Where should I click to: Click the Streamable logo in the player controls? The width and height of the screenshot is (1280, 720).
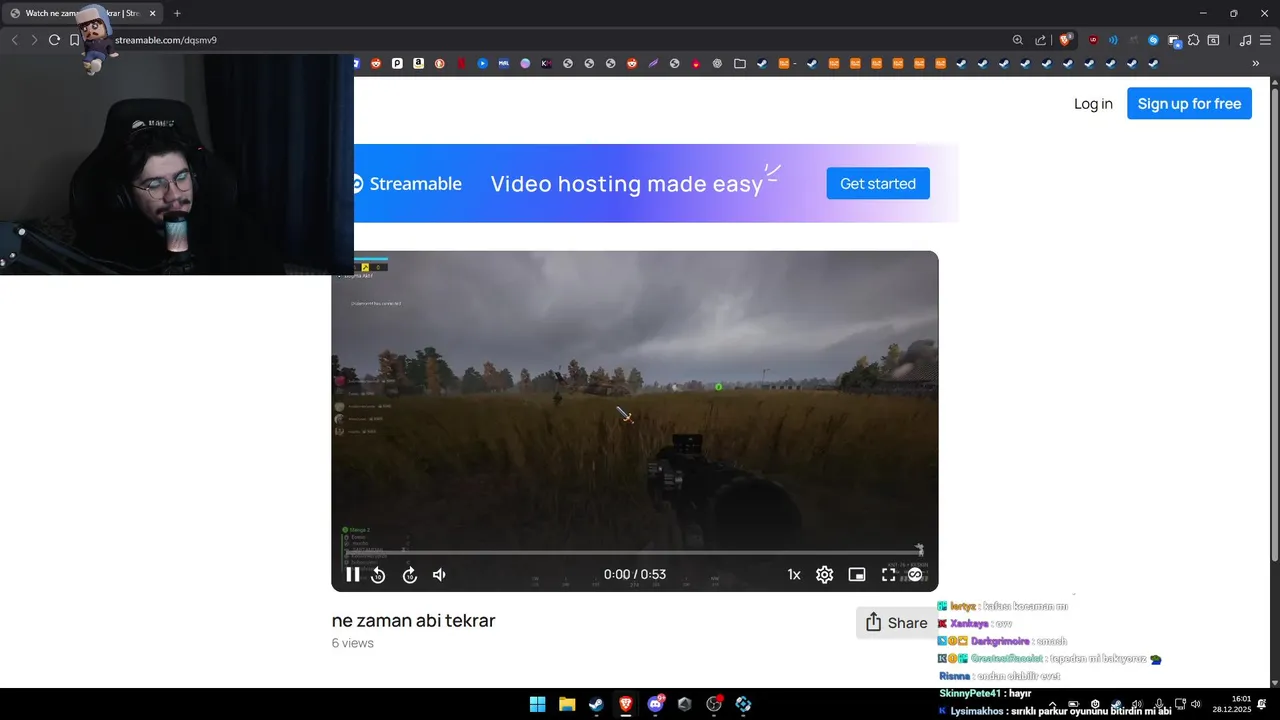(915, 575)
